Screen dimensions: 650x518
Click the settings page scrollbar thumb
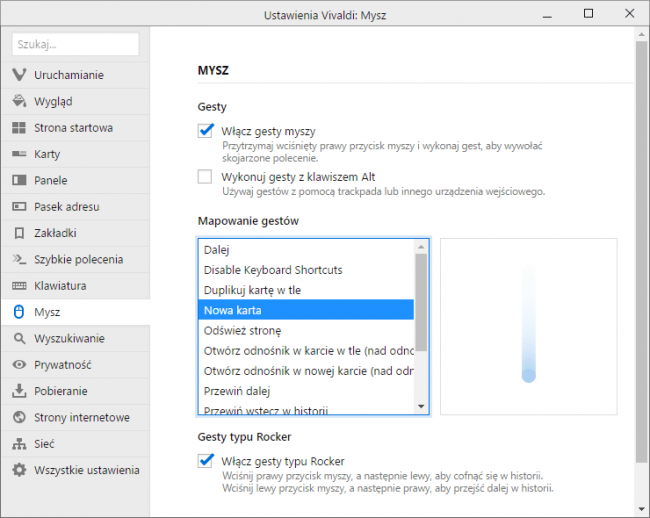click(x=641, y=252)
